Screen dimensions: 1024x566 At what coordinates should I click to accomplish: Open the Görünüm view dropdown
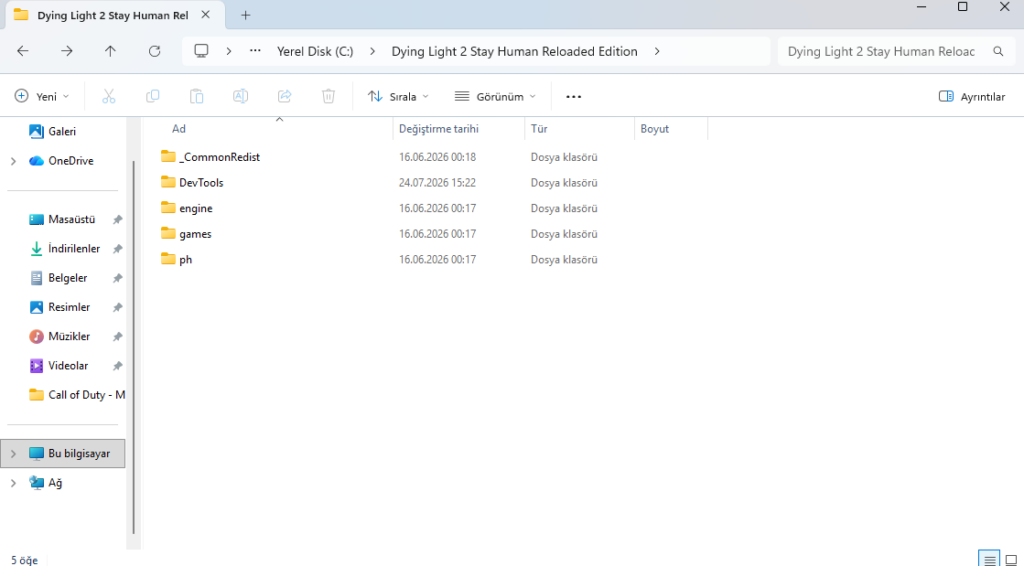tap(495, 97)
